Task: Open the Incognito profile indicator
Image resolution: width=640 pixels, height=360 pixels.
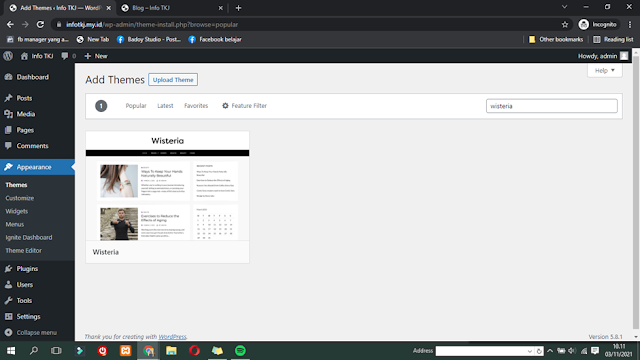Action: click(598, 24)
